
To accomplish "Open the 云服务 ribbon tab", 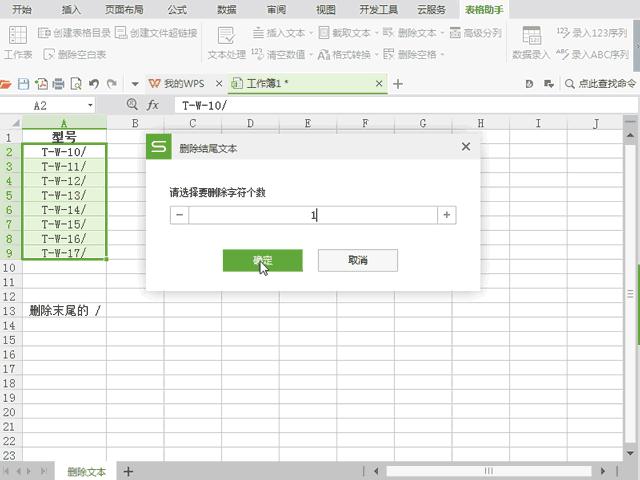I will [431, 9].
